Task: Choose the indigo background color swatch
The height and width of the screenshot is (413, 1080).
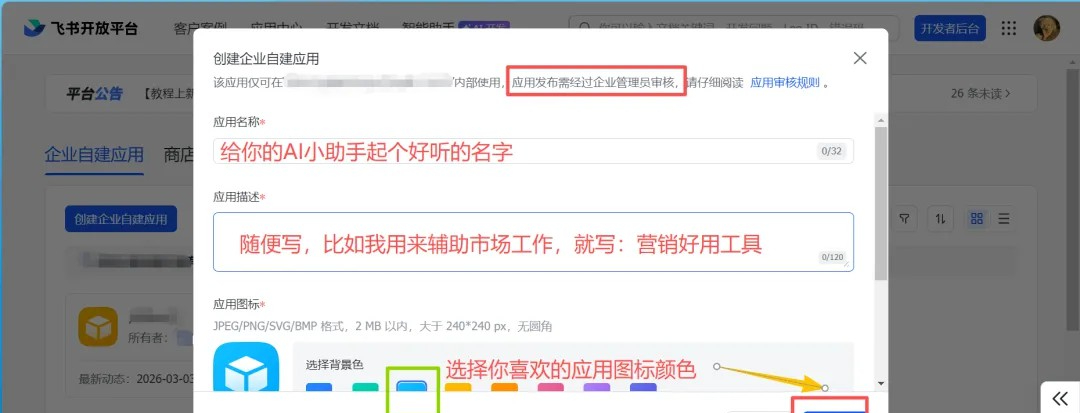Action: (x=643, y=388)
